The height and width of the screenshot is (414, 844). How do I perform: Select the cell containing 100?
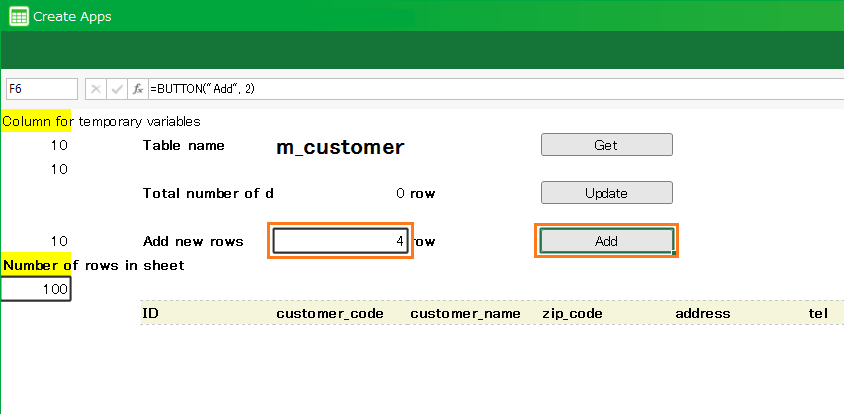tap(36, 290)
